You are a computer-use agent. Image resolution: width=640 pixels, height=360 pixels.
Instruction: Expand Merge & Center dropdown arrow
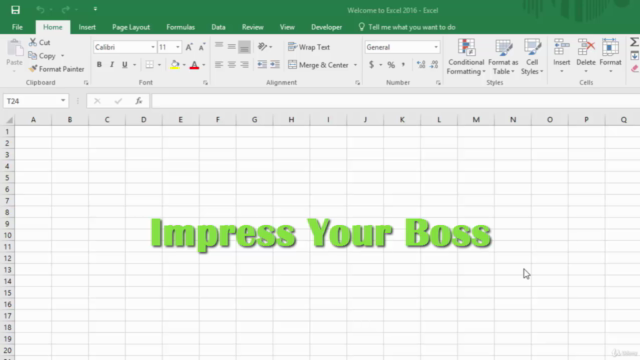(x=355, y=65)
